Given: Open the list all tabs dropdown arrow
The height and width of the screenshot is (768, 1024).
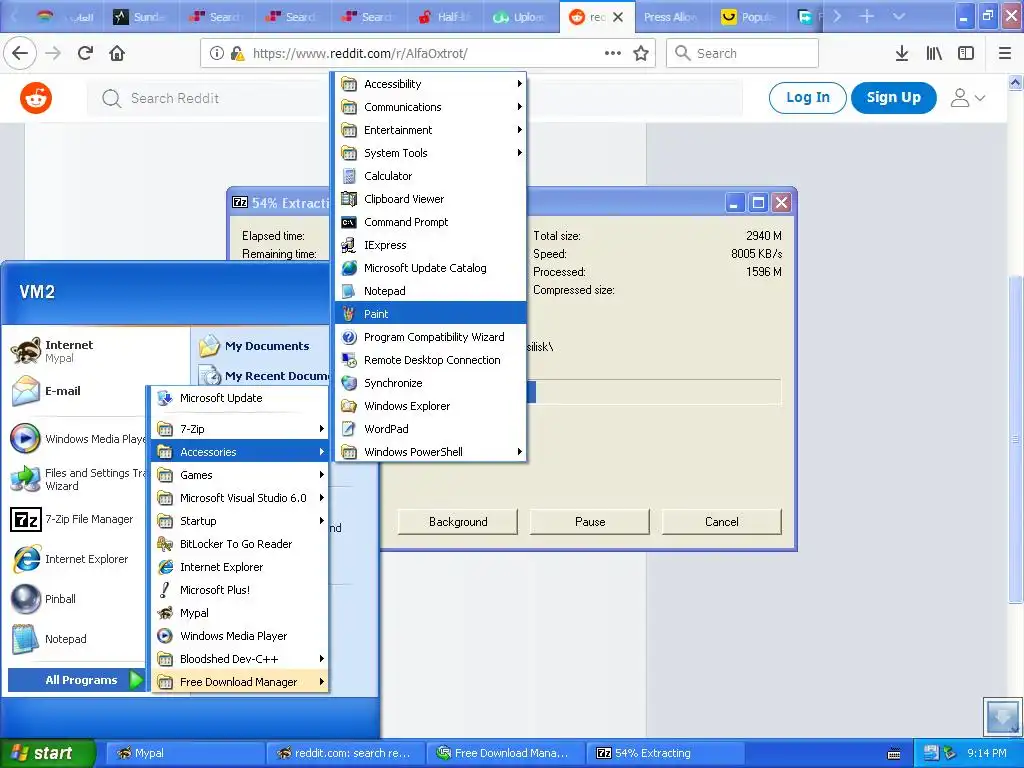Looking at the screenshot, I should tap(899, 16).
